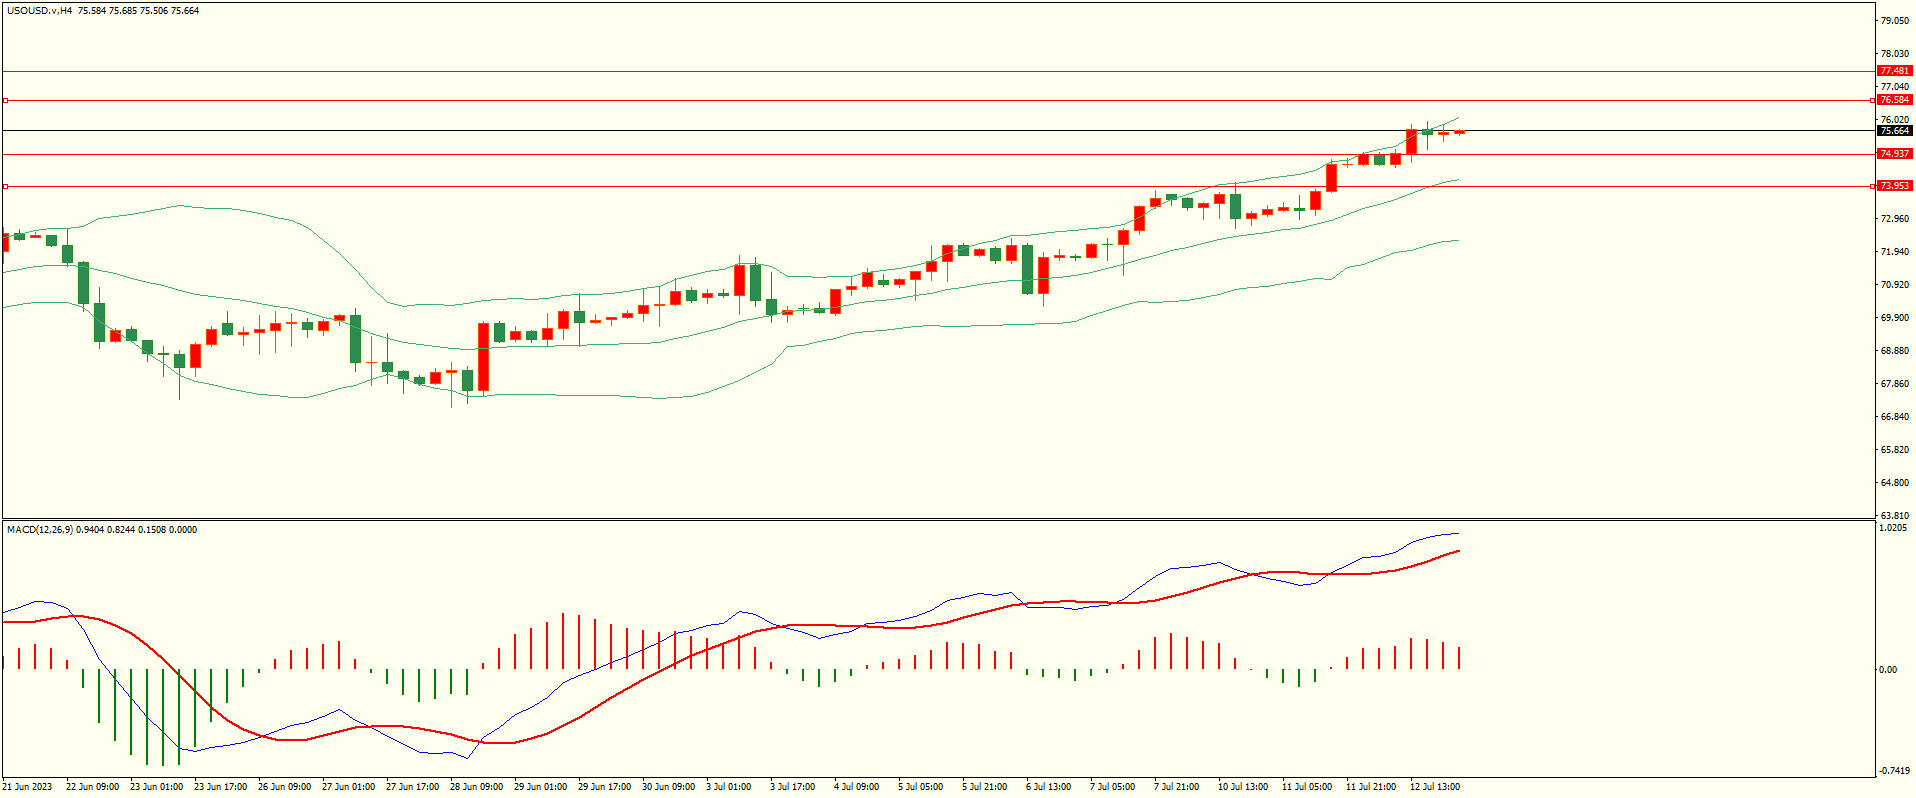
Task: Click the 66.840 price axis label
Action: tap(1895, 417)
